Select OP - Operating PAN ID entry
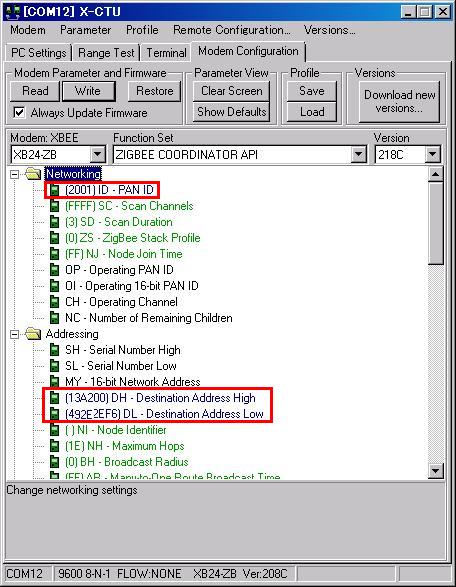This screenshot has width=456, height=587. click(x=119, y=270)
